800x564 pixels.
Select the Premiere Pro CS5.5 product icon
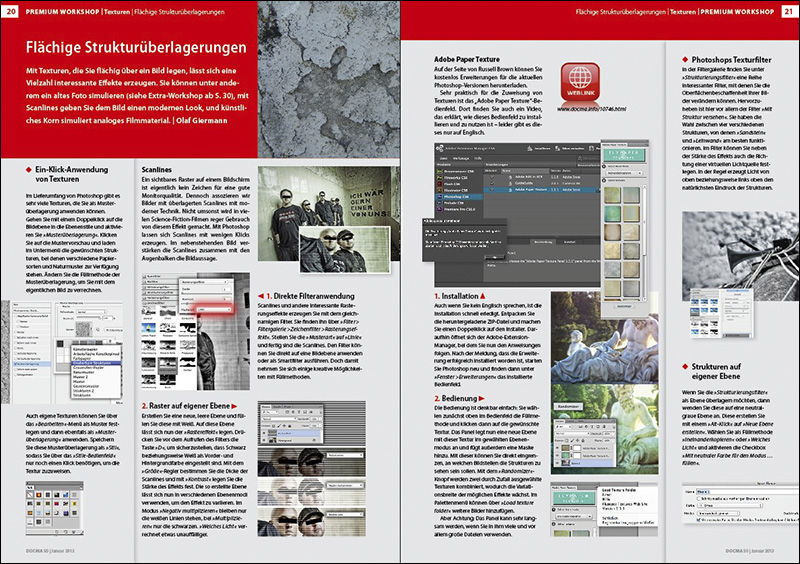coord(439,209)
